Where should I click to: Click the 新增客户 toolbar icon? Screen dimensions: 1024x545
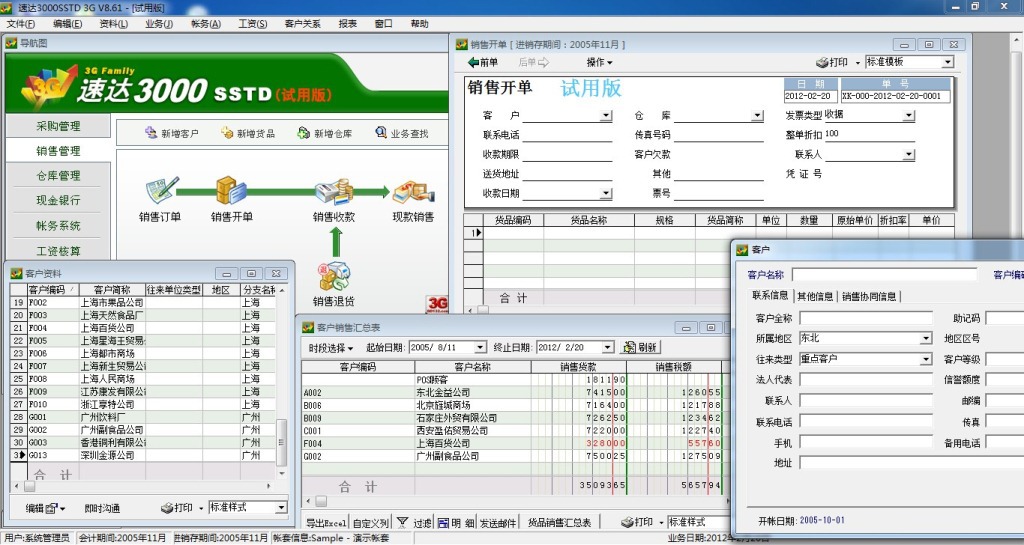point(151,132)
